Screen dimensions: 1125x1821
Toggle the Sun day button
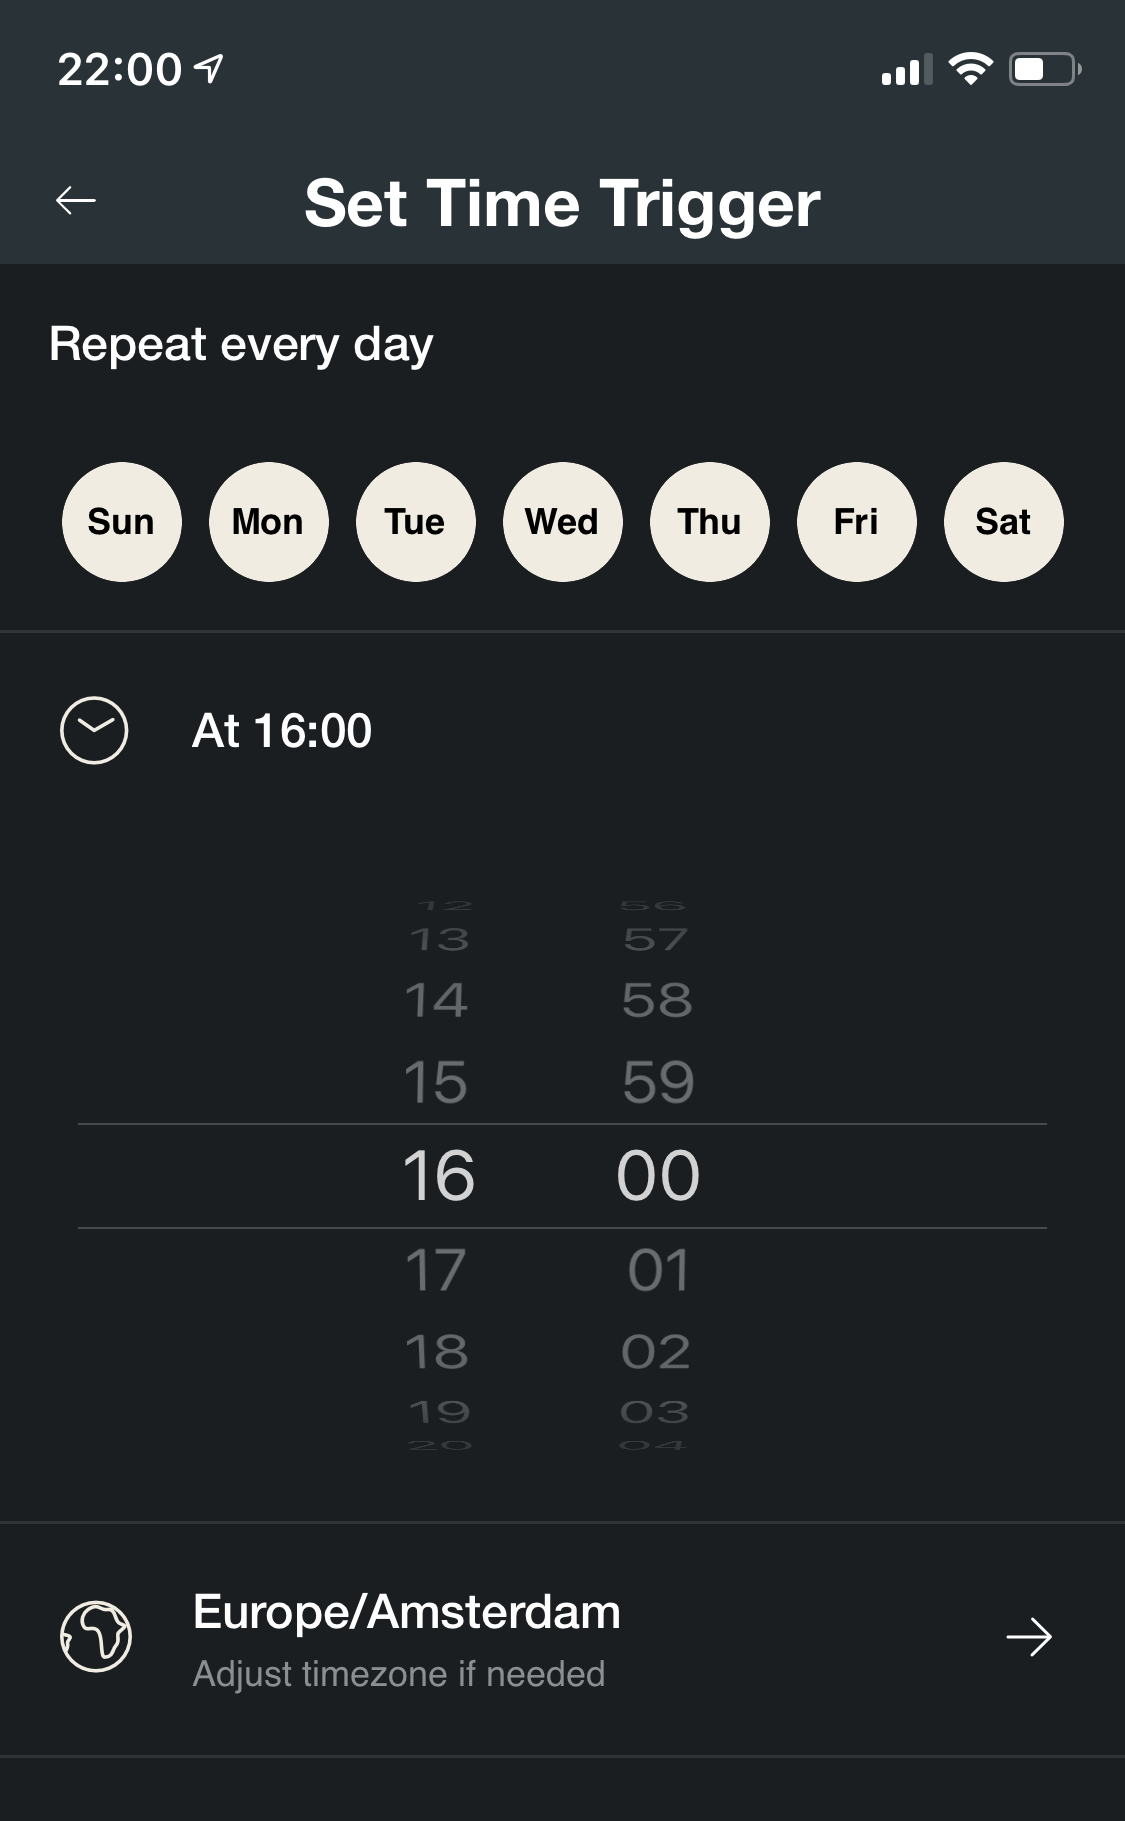tap(122, 522)
